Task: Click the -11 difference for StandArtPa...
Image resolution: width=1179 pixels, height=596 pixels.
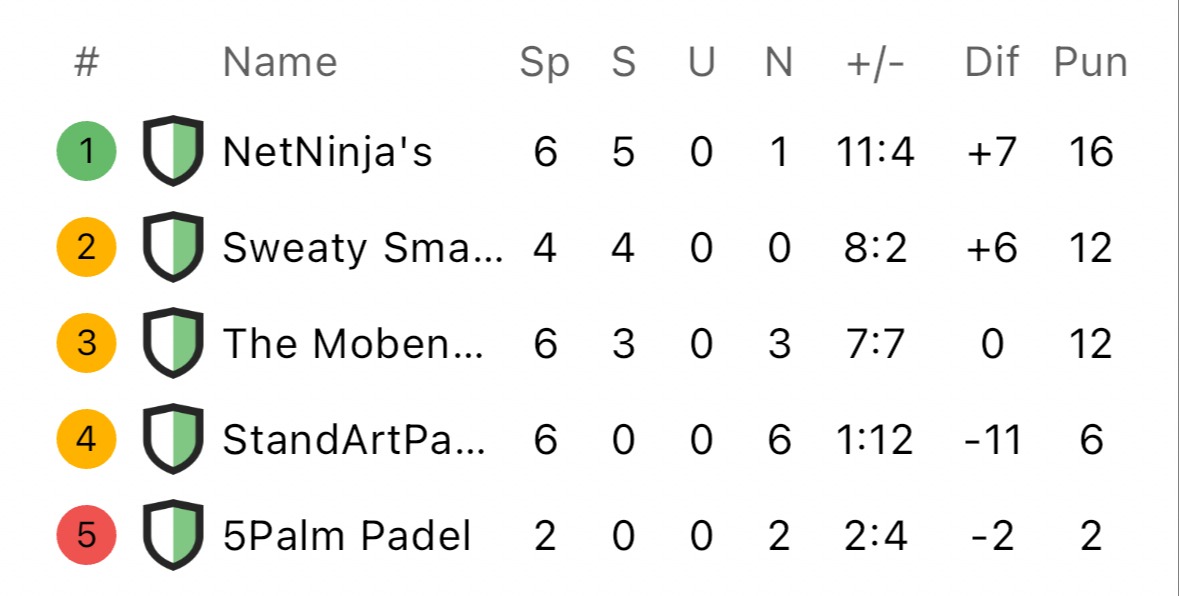Action: [993, 440]
